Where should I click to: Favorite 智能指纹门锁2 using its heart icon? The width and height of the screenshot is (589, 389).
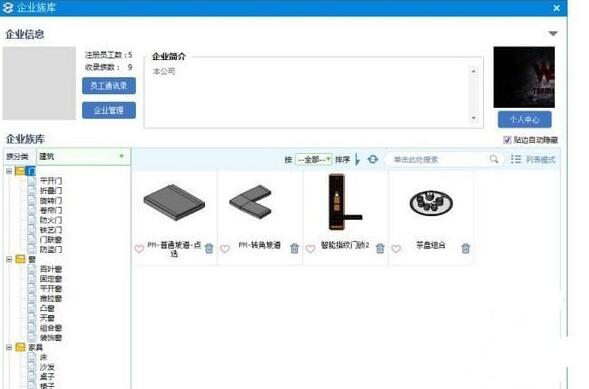pos(310,249)
